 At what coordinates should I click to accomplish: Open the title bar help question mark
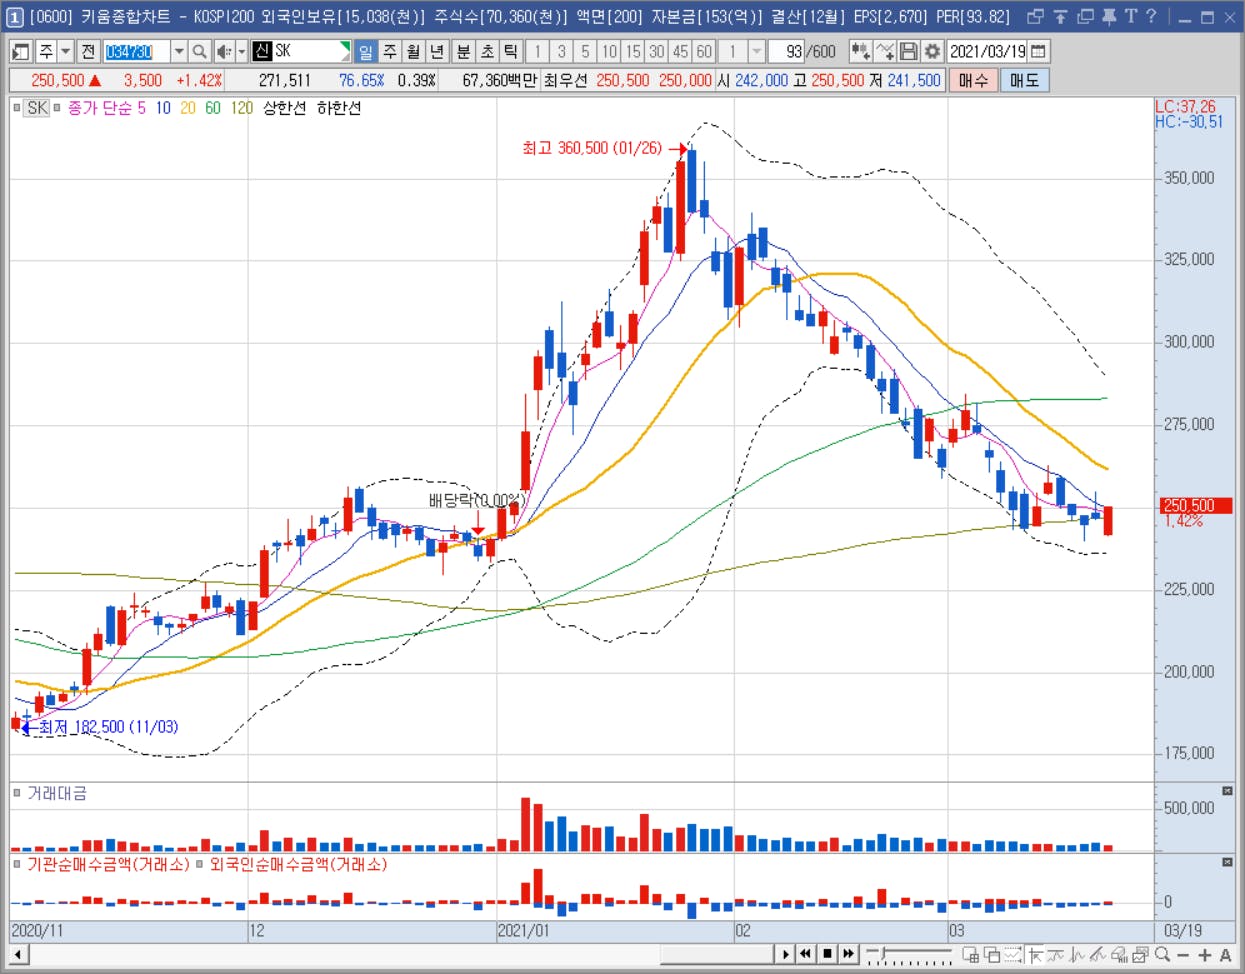[x=1151, y=16]
